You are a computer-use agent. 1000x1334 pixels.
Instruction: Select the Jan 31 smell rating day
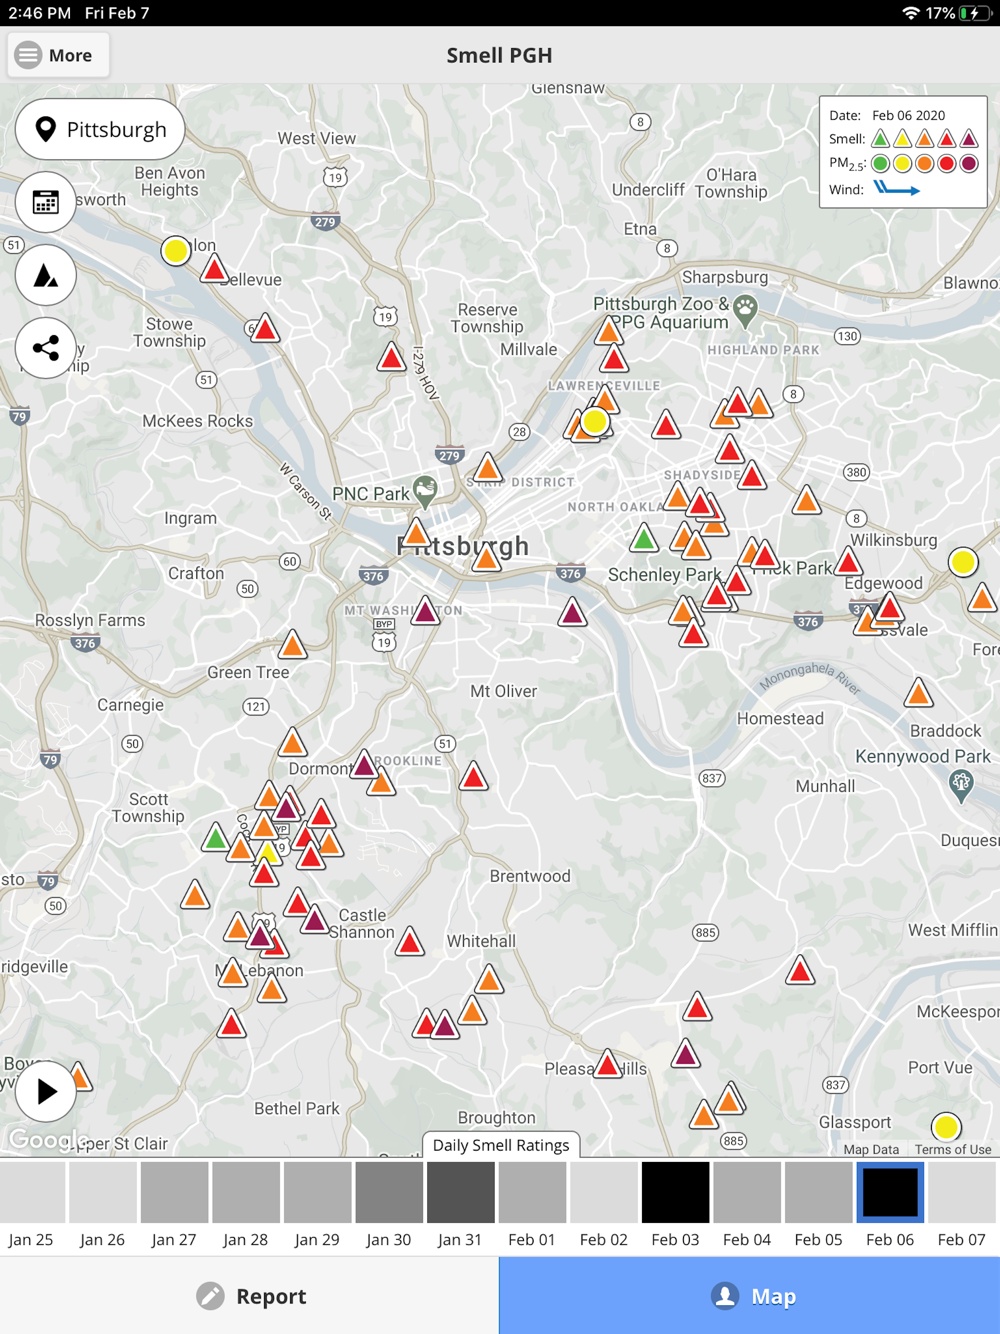460,1205
